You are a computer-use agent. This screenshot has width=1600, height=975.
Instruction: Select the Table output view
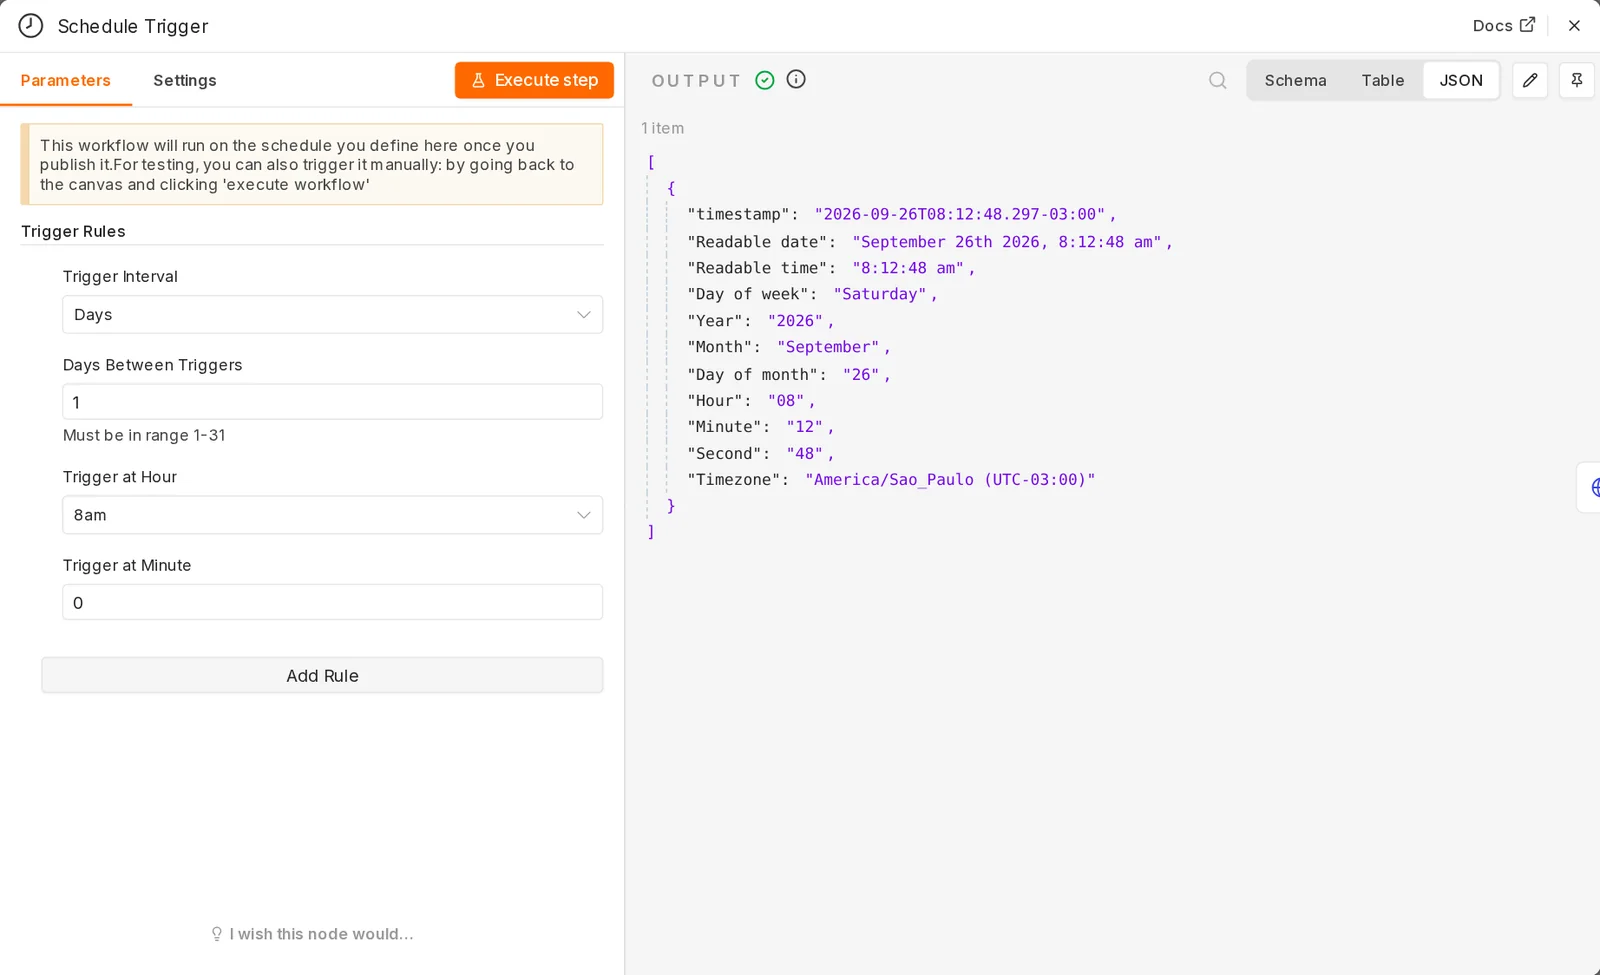click(1382, 80)
